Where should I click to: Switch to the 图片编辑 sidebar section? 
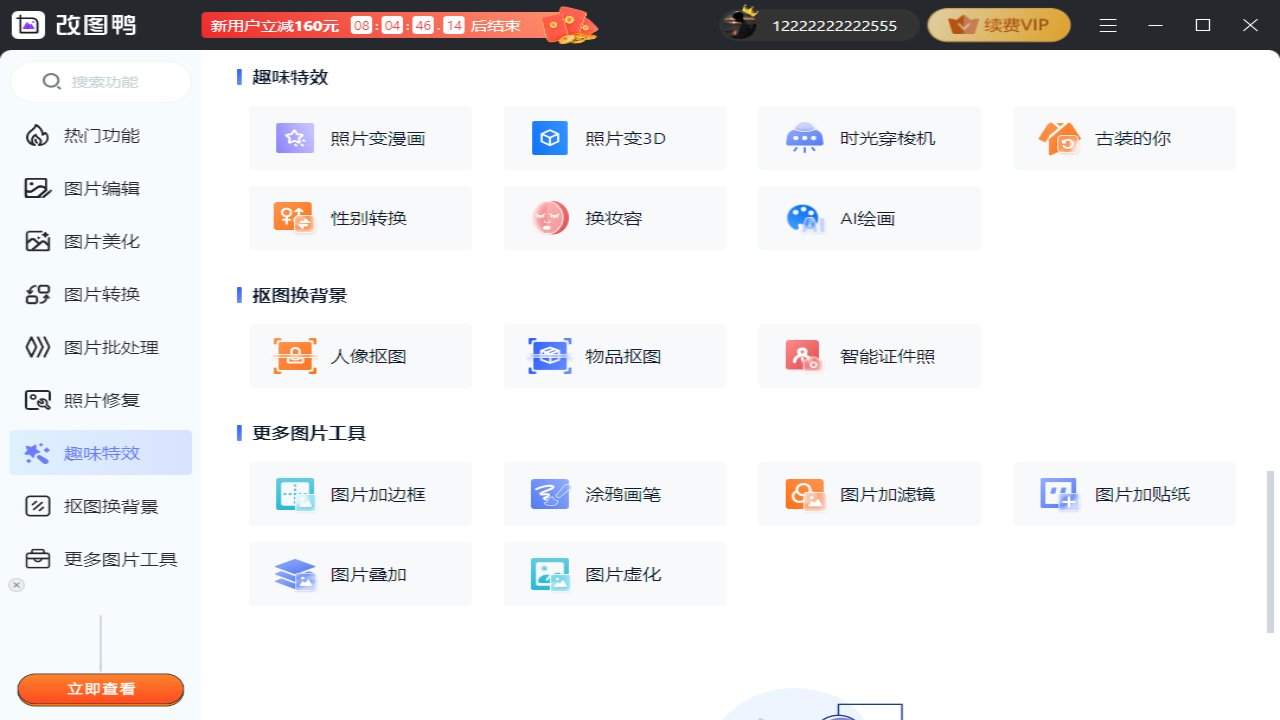click(100, 188)
